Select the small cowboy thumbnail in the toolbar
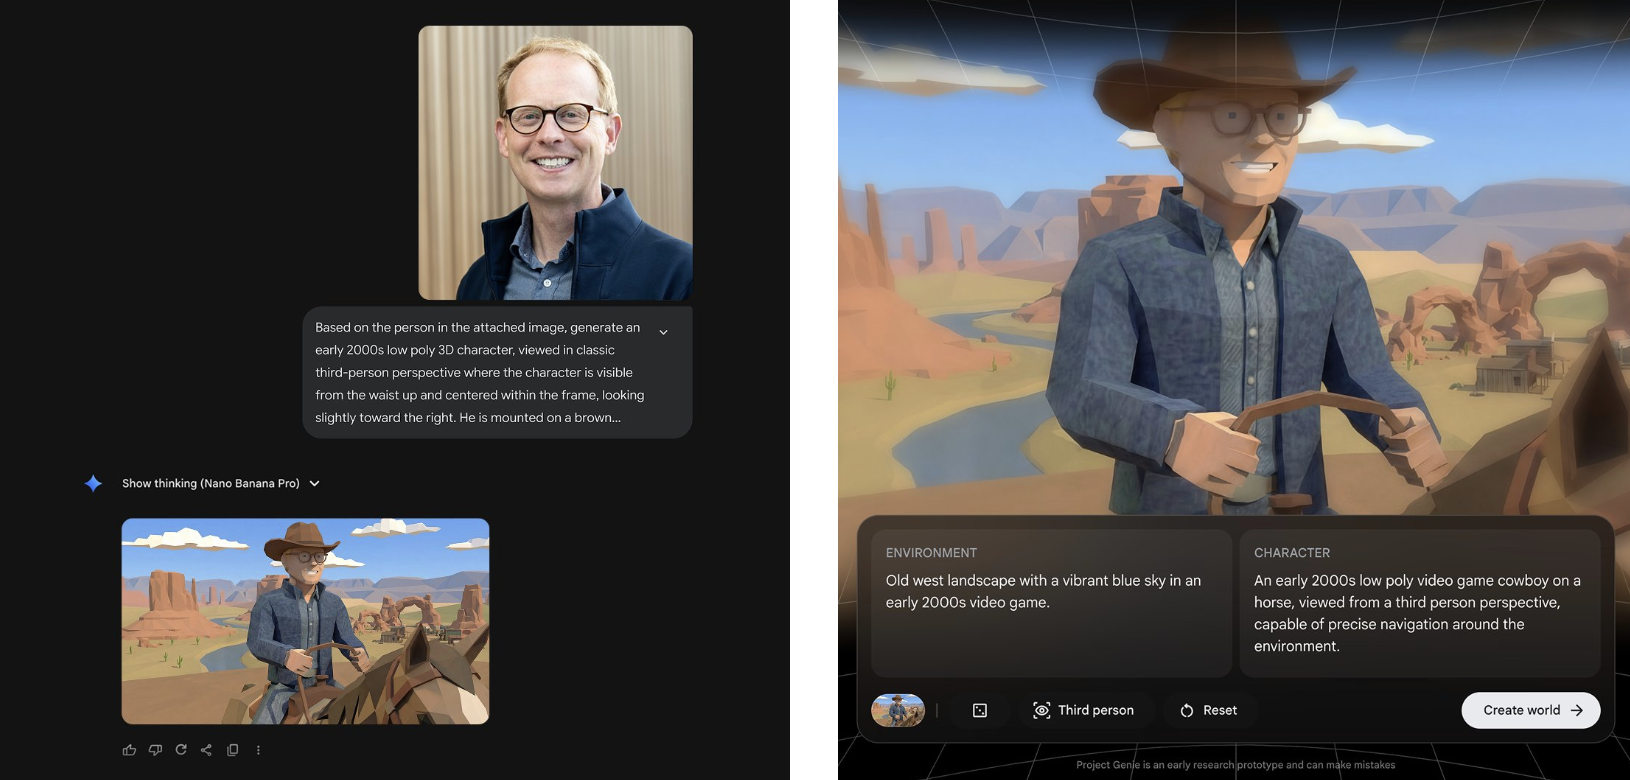Image resolution: width=1630 pixels, height=780 pixels. pos(897,710)
